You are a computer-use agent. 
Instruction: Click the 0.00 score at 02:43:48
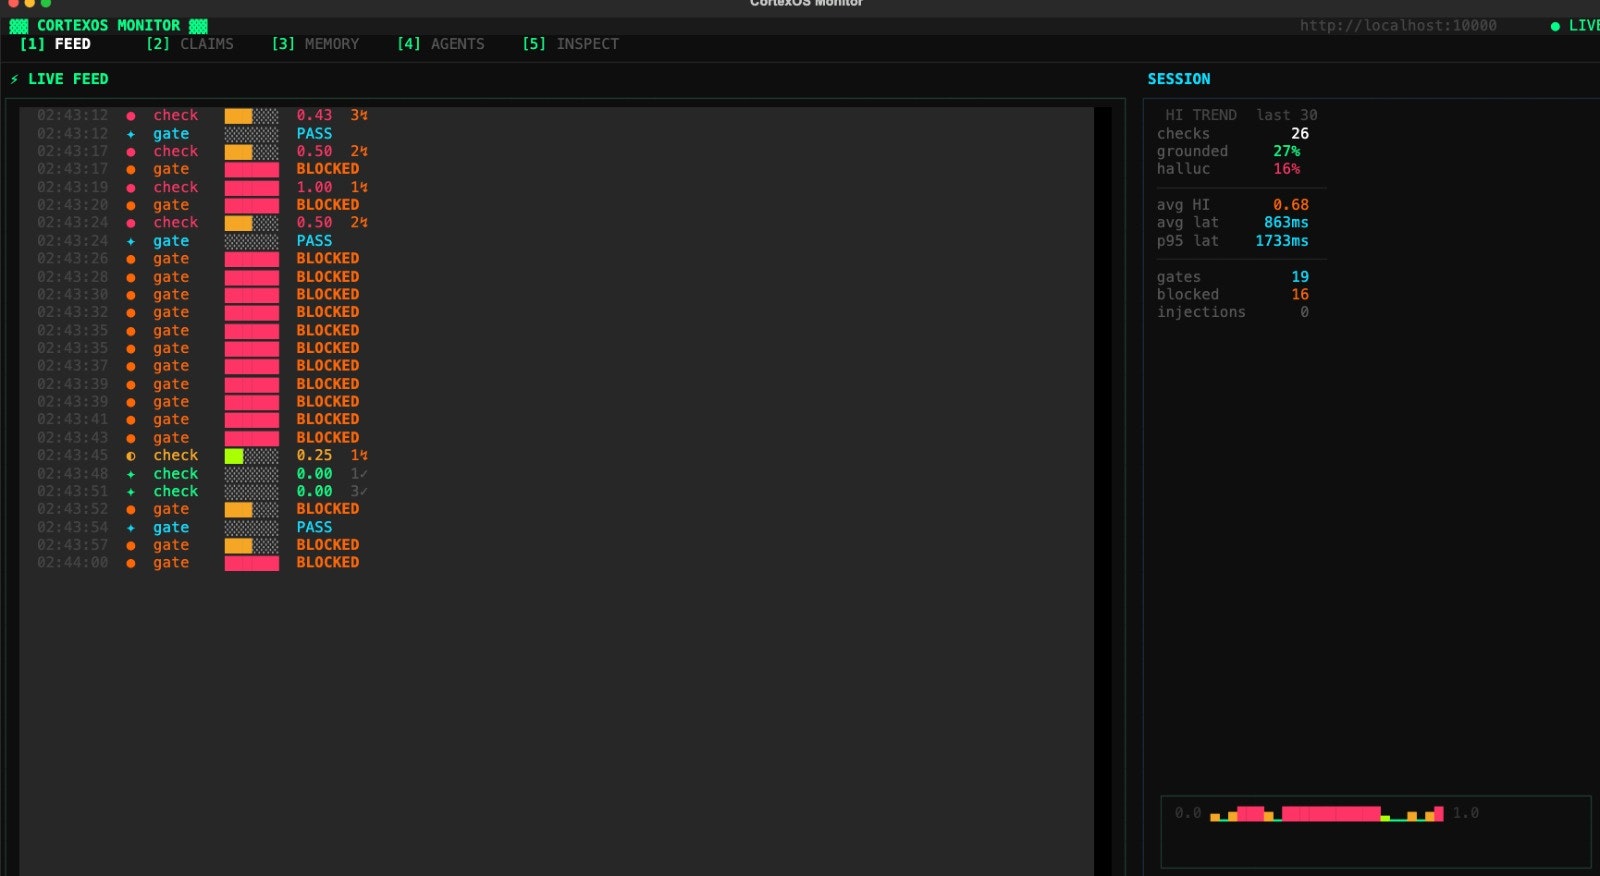(x=314, y=474)
